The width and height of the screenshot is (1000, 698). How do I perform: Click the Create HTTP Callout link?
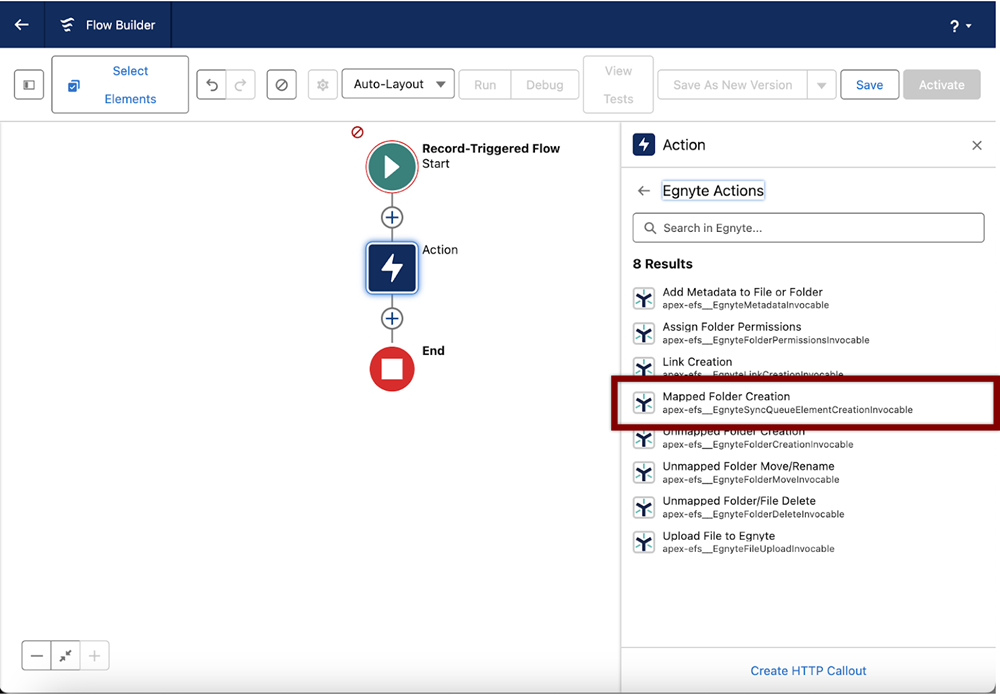(808, 671)
